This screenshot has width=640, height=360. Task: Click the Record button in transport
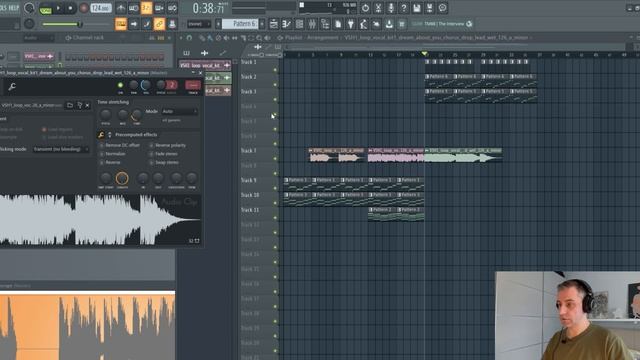[84, 8]
